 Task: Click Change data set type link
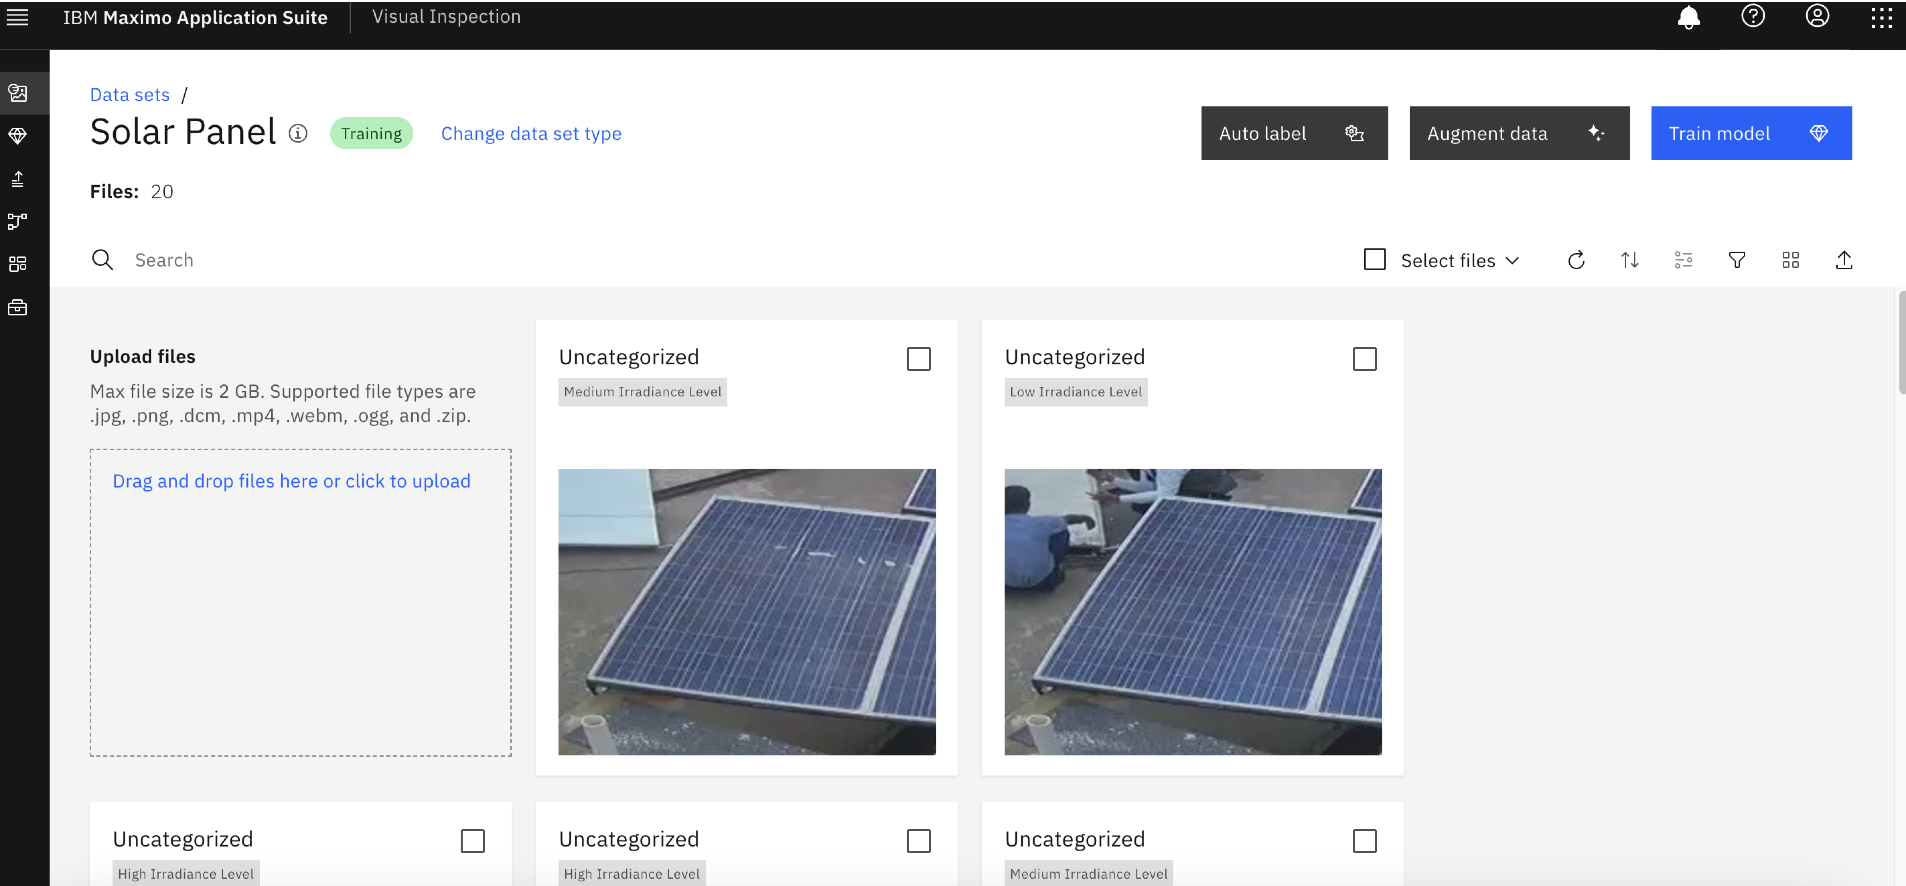pos(531,134)
